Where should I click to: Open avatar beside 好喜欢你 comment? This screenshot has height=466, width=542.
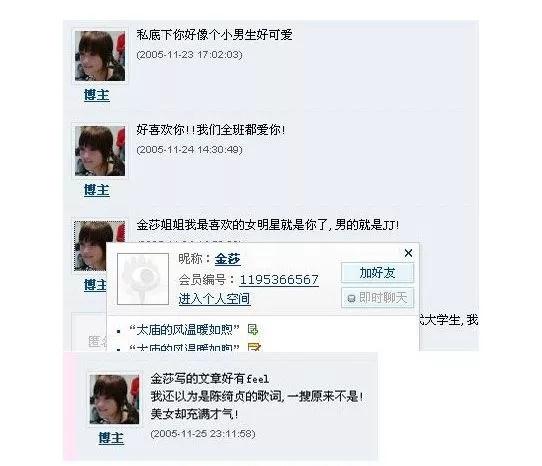[100, 151]
